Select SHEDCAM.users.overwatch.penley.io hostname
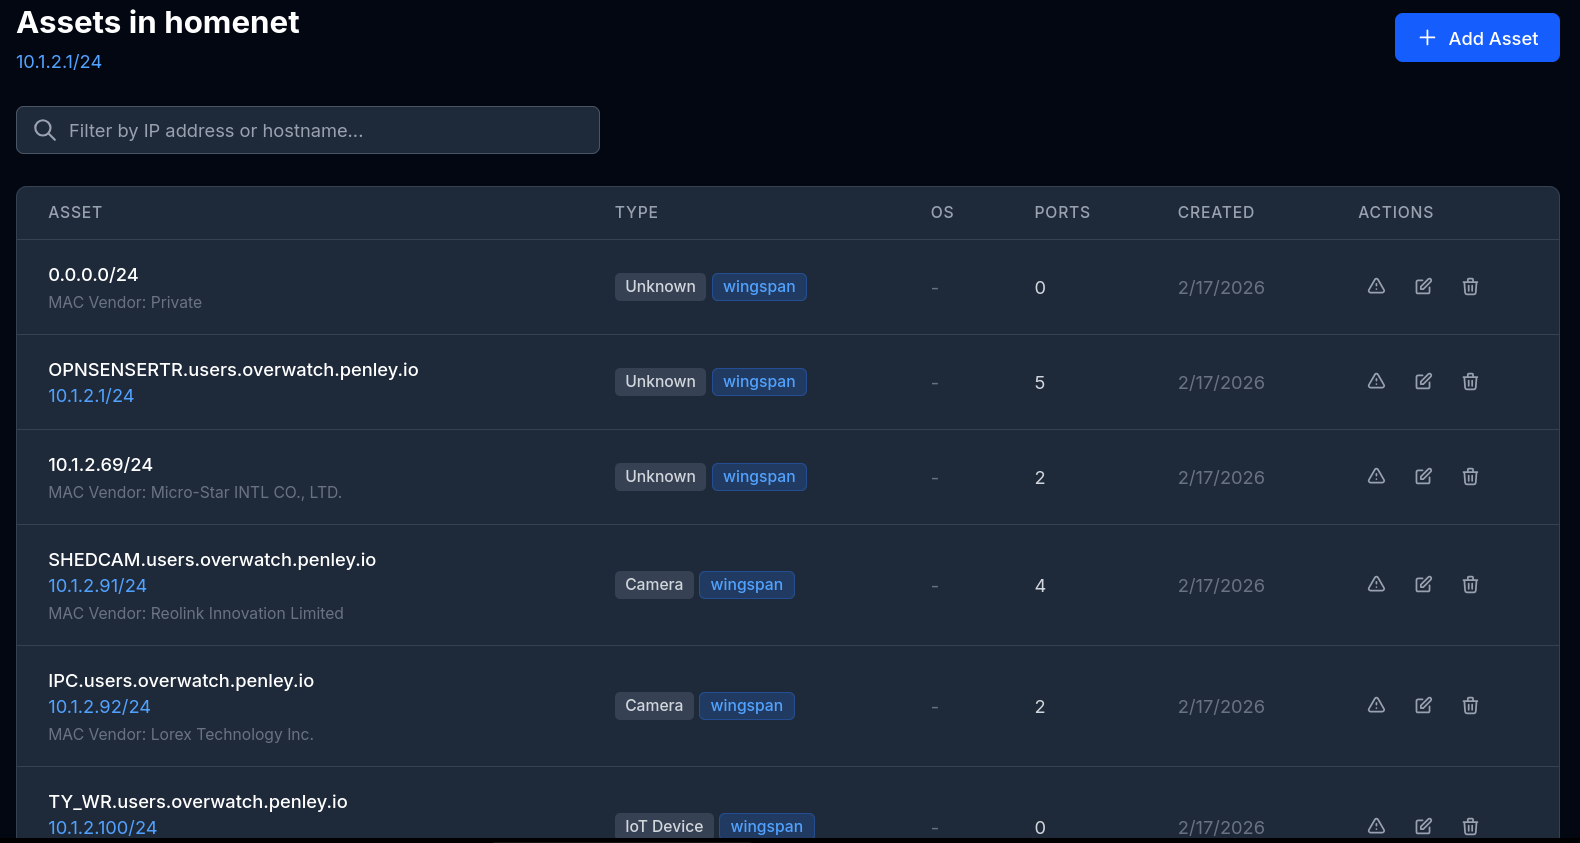Image resolution: width=1580 pixels, height=843 pixels. (212, 560)
